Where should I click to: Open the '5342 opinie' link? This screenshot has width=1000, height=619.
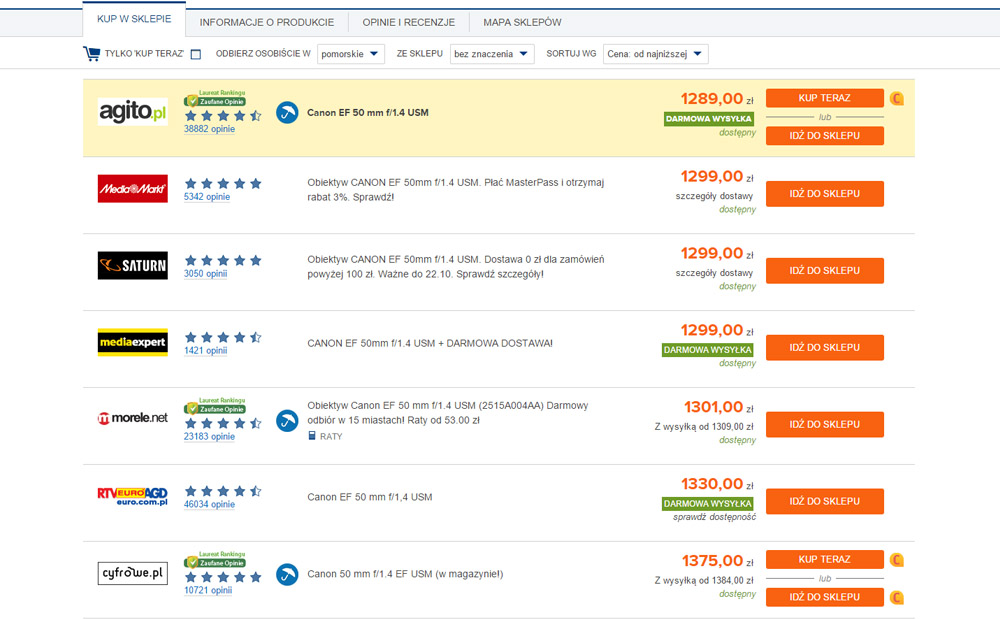(x=207, y=196)
